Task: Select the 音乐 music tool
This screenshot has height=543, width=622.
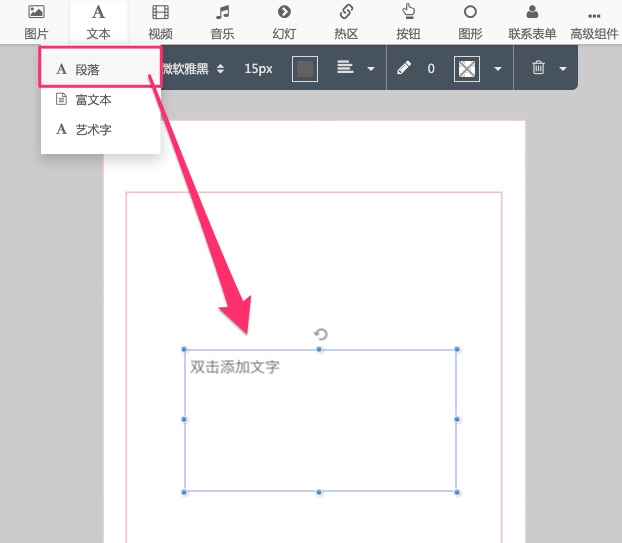Action: tap(222, 21)
